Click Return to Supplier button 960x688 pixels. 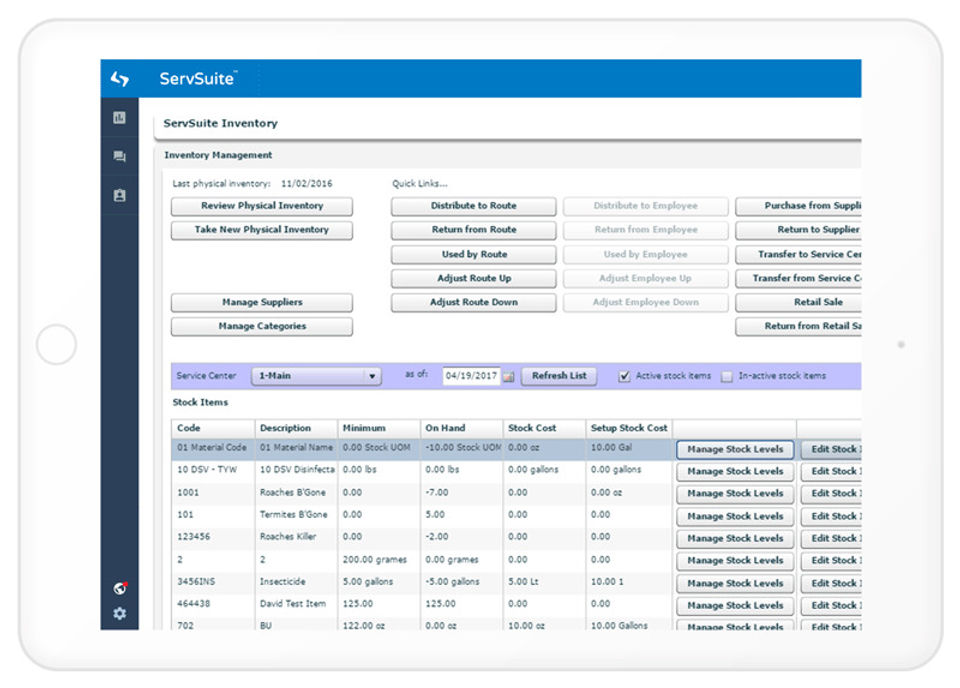(798, 230)
